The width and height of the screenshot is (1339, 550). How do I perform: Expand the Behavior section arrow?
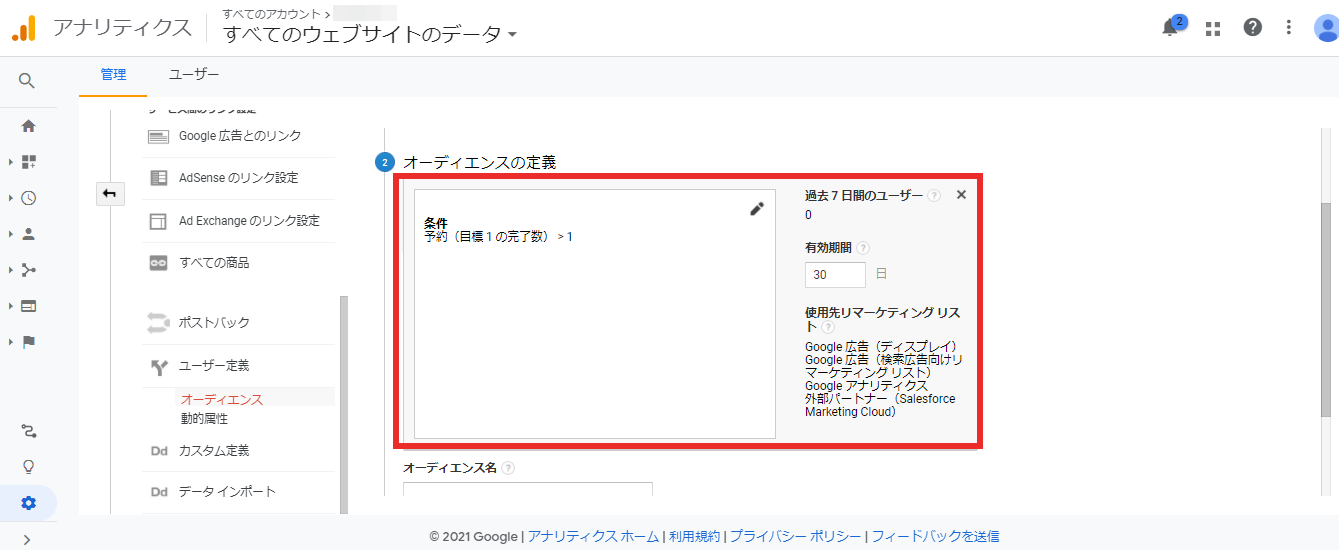[11, 306]
